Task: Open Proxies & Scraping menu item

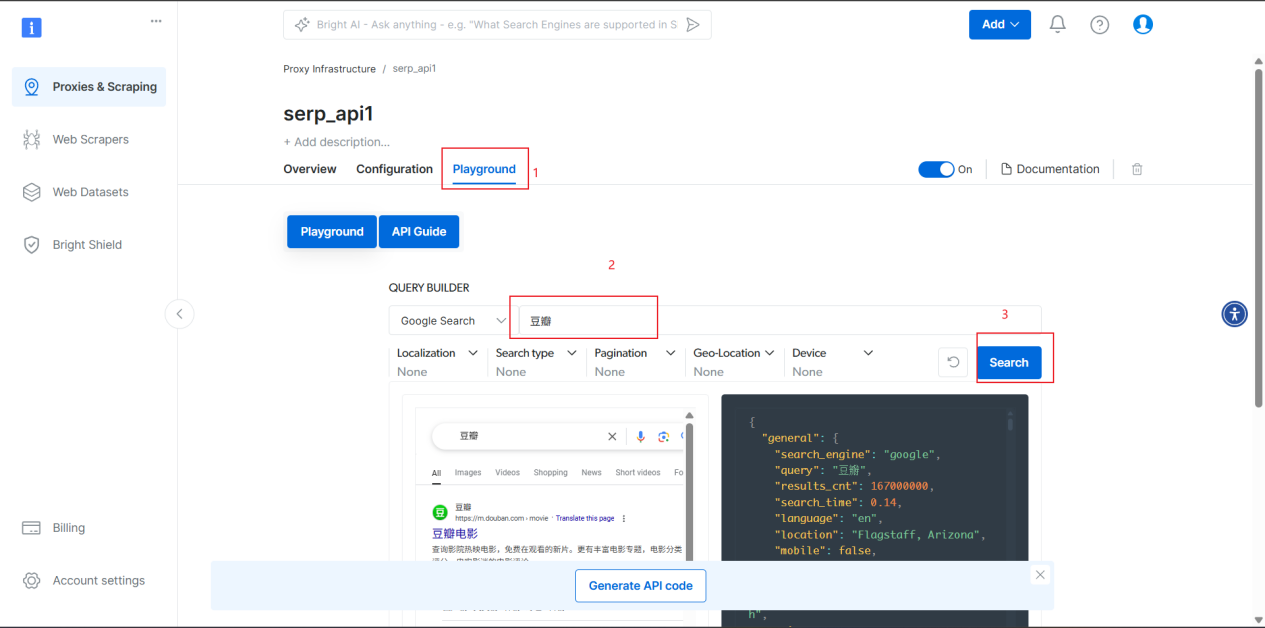Action: 89,87
